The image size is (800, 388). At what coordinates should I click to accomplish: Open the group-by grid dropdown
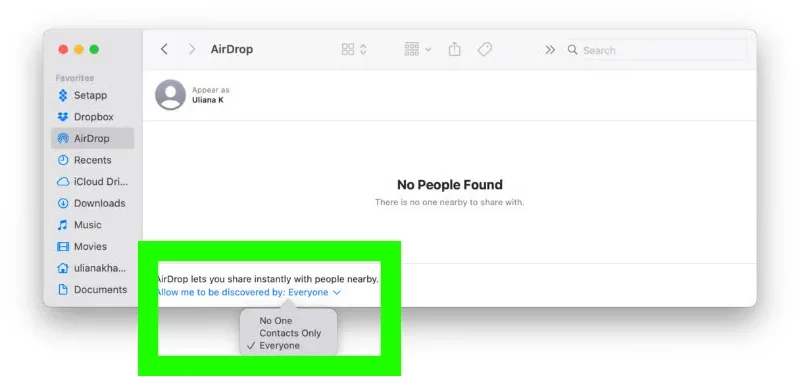417,49
